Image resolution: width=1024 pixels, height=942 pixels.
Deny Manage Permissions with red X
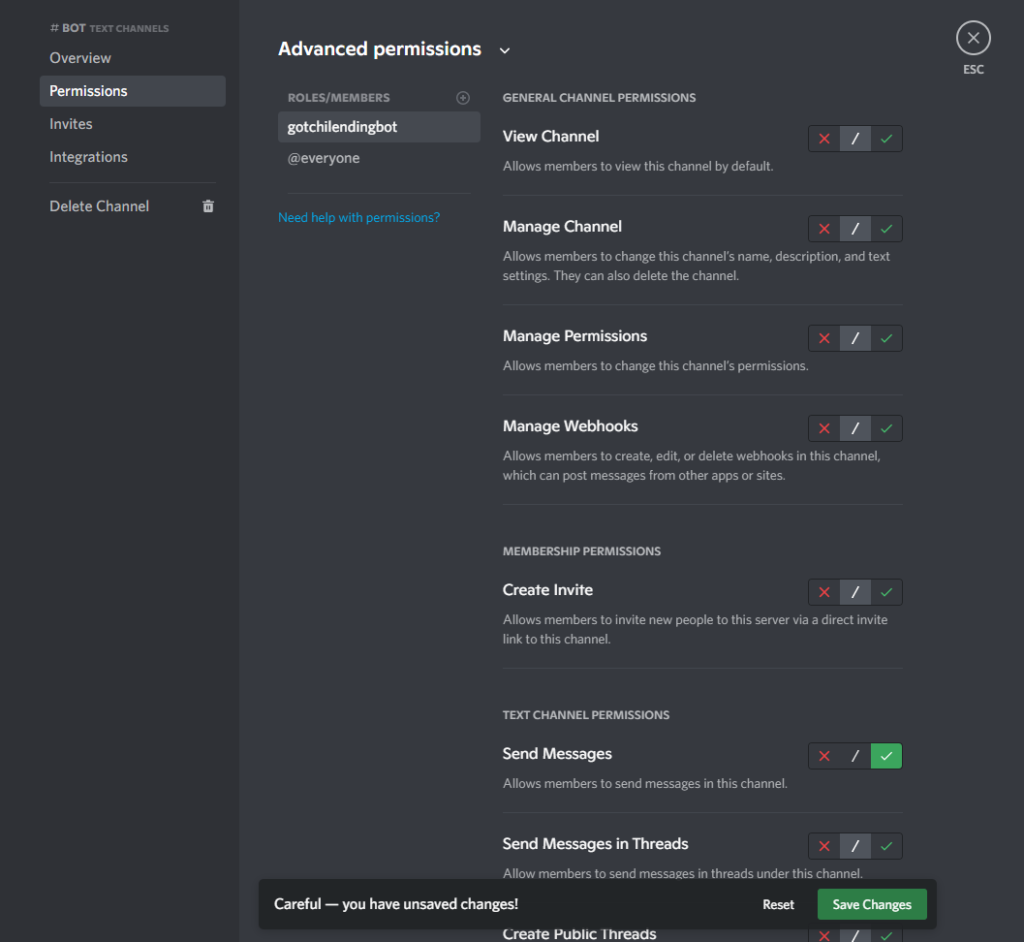point(824,339)
